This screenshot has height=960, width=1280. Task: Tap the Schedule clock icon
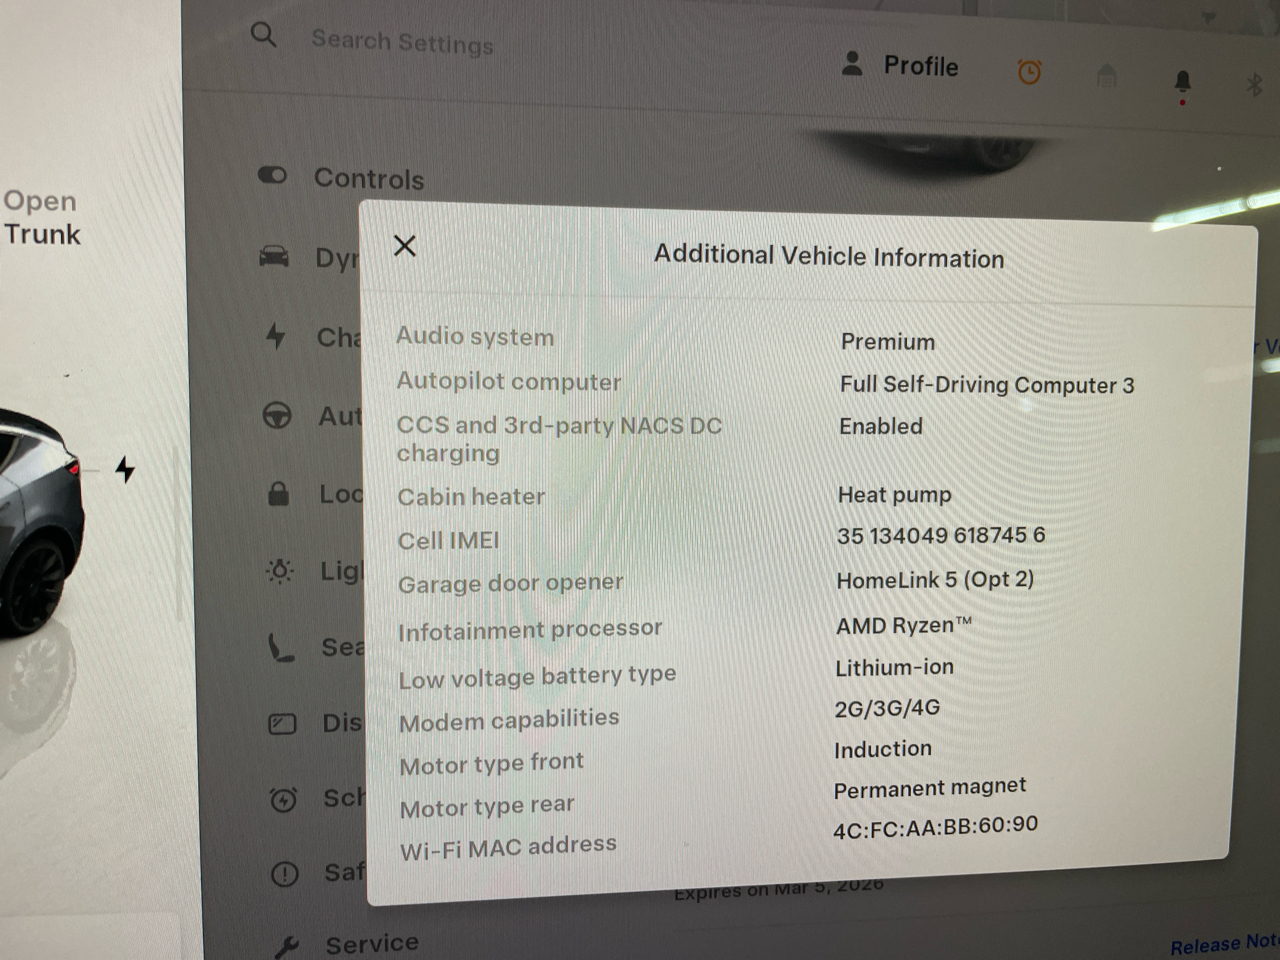tap(284, 800)
